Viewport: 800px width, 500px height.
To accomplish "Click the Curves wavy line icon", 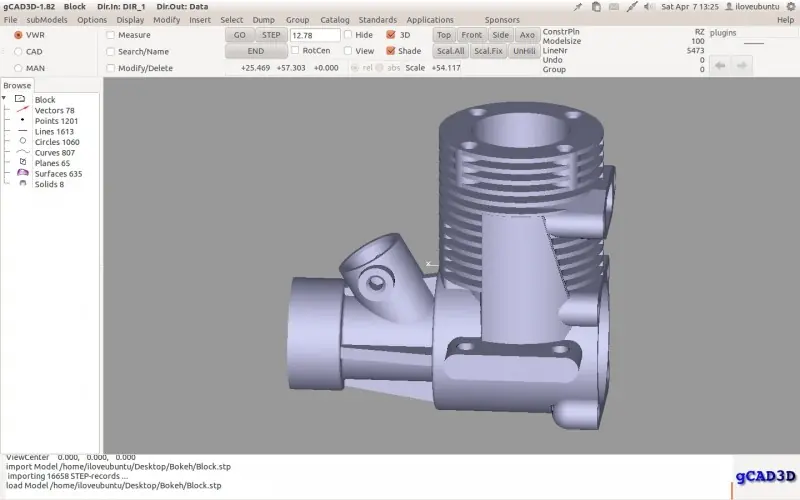I will [22, 152].
